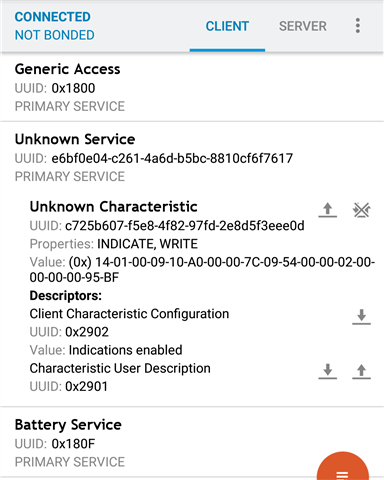Tap the CONNECTED status label
Viewport: 384px width, 480px height.
(52, 17)
